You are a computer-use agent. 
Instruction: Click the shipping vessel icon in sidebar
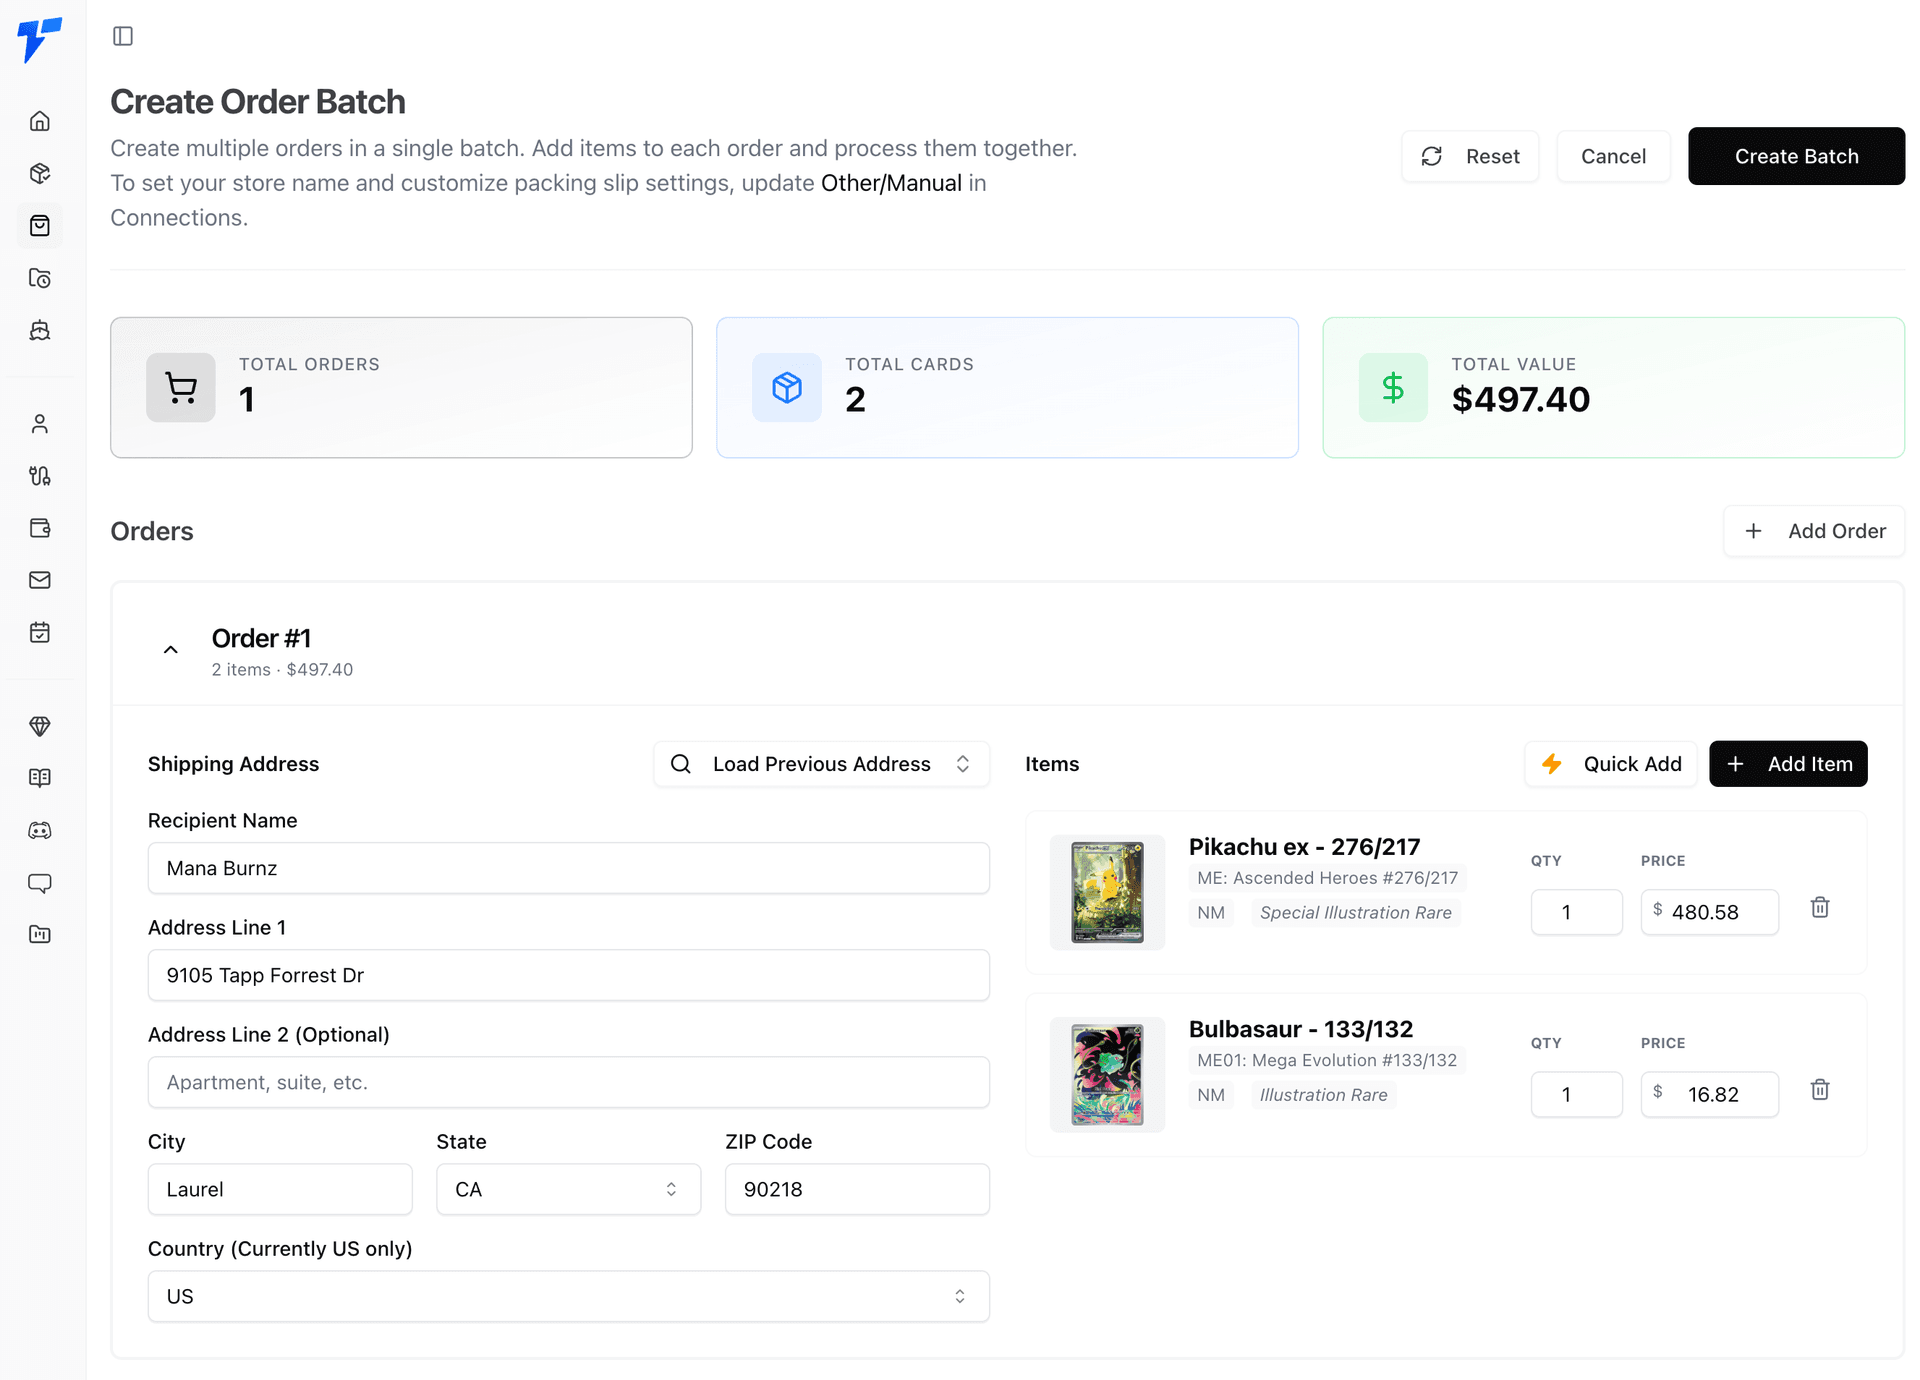[40, 330]
